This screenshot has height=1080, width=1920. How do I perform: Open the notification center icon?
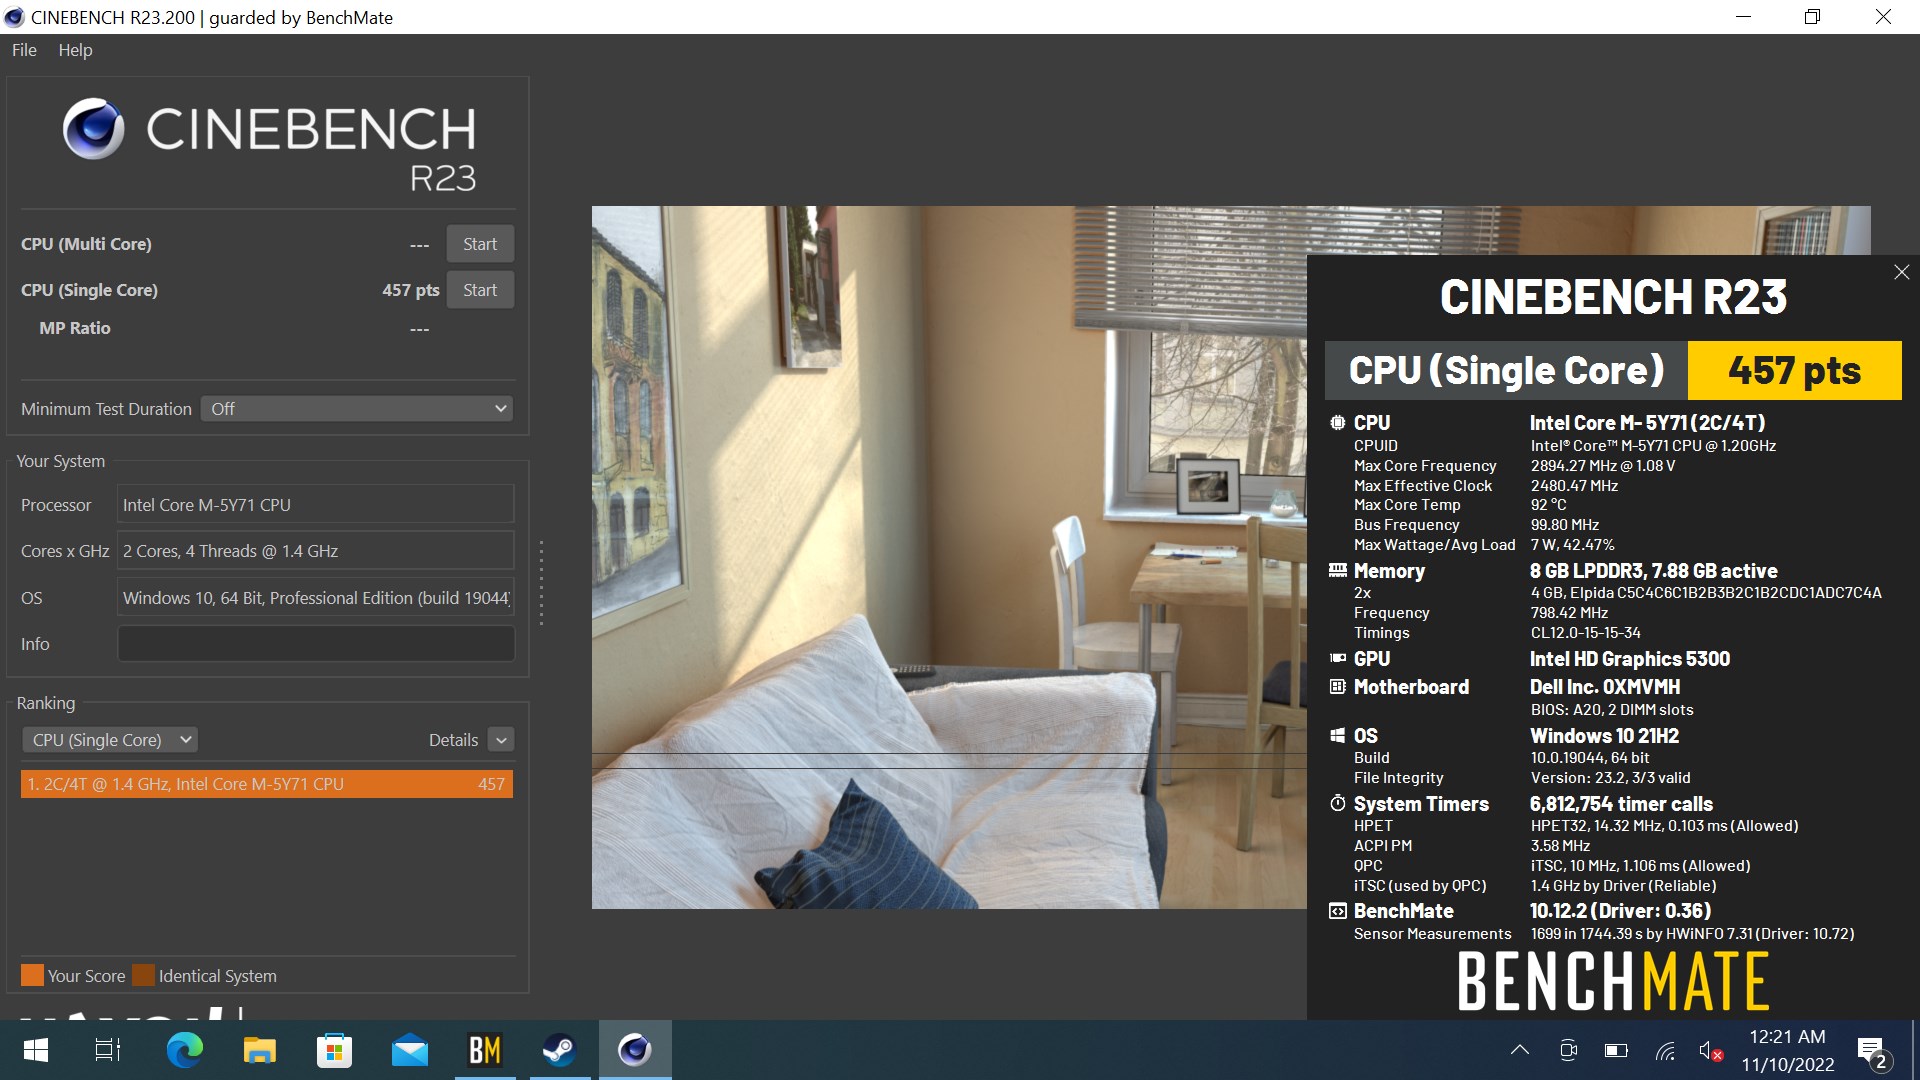(1872, 1051)
